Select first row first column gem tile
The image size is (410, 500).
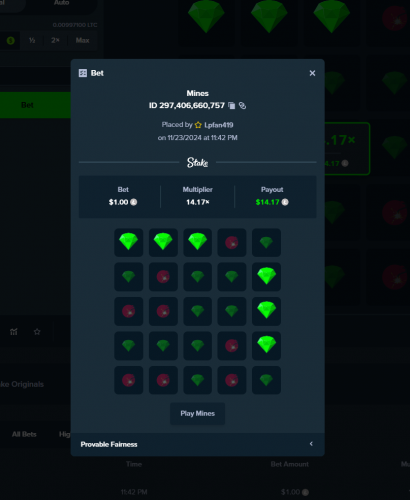tap(129, 242)
